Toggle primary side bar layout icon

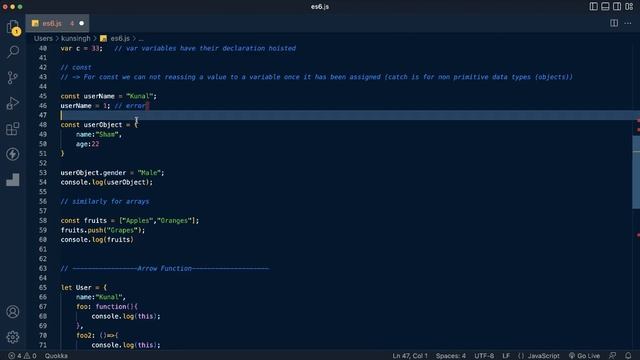click(593, 7)
